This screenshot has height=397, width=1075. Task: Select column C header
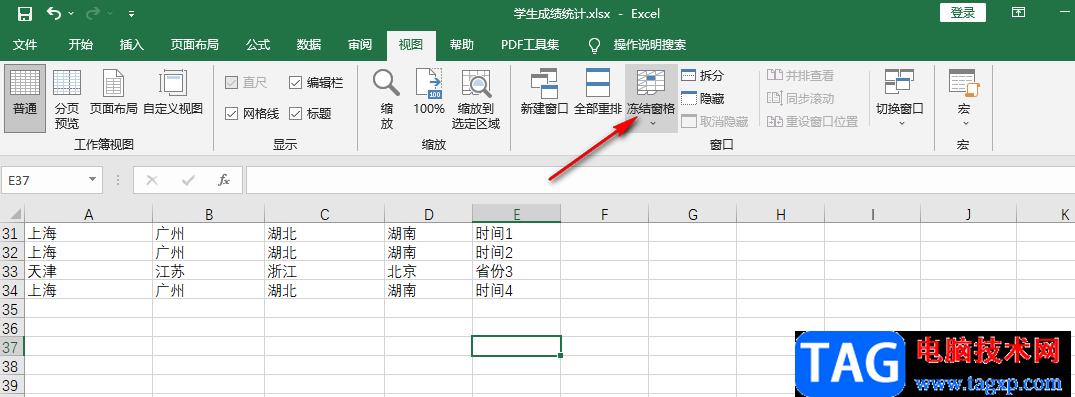(324, 215)
